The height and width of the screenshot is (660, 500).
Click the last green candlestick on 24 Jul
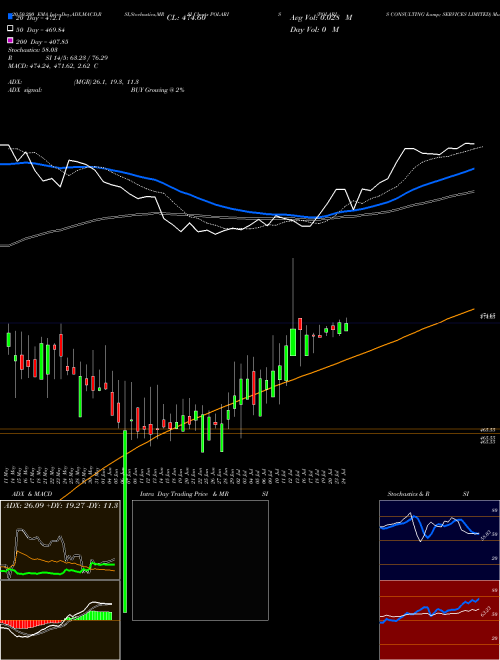coord(346,327)
